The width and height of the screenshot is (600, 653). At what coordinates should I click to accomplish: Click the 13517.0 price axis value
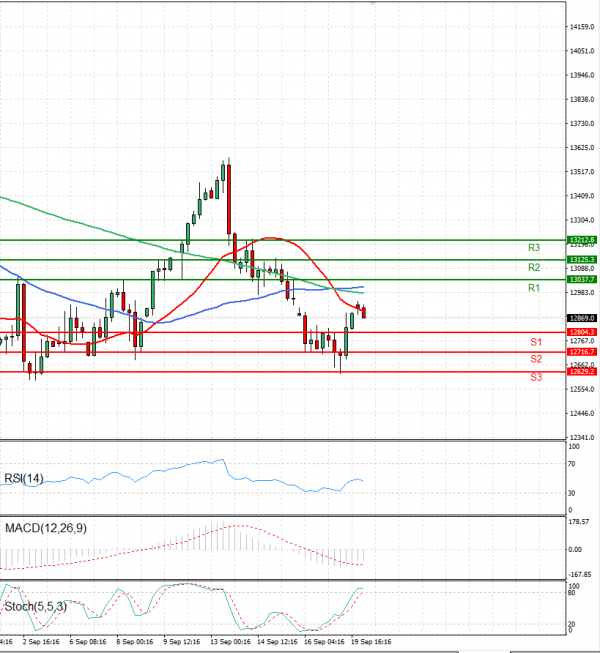tap(582, 172)
